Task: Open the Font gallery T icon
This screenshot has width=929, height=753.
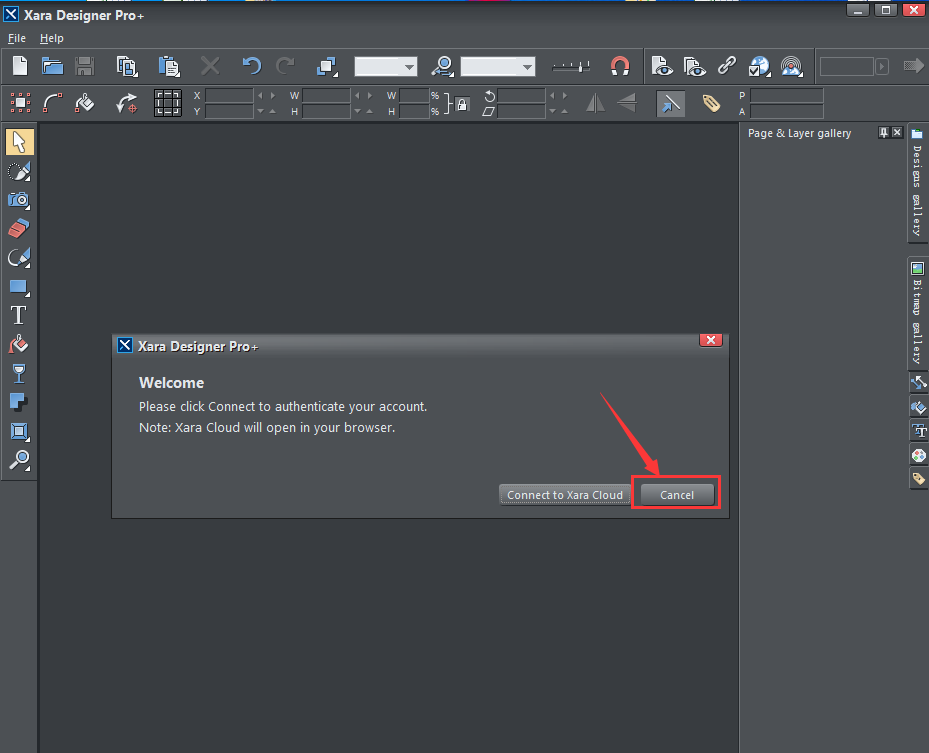Action: pyautogui.click(x=918, y=431)
